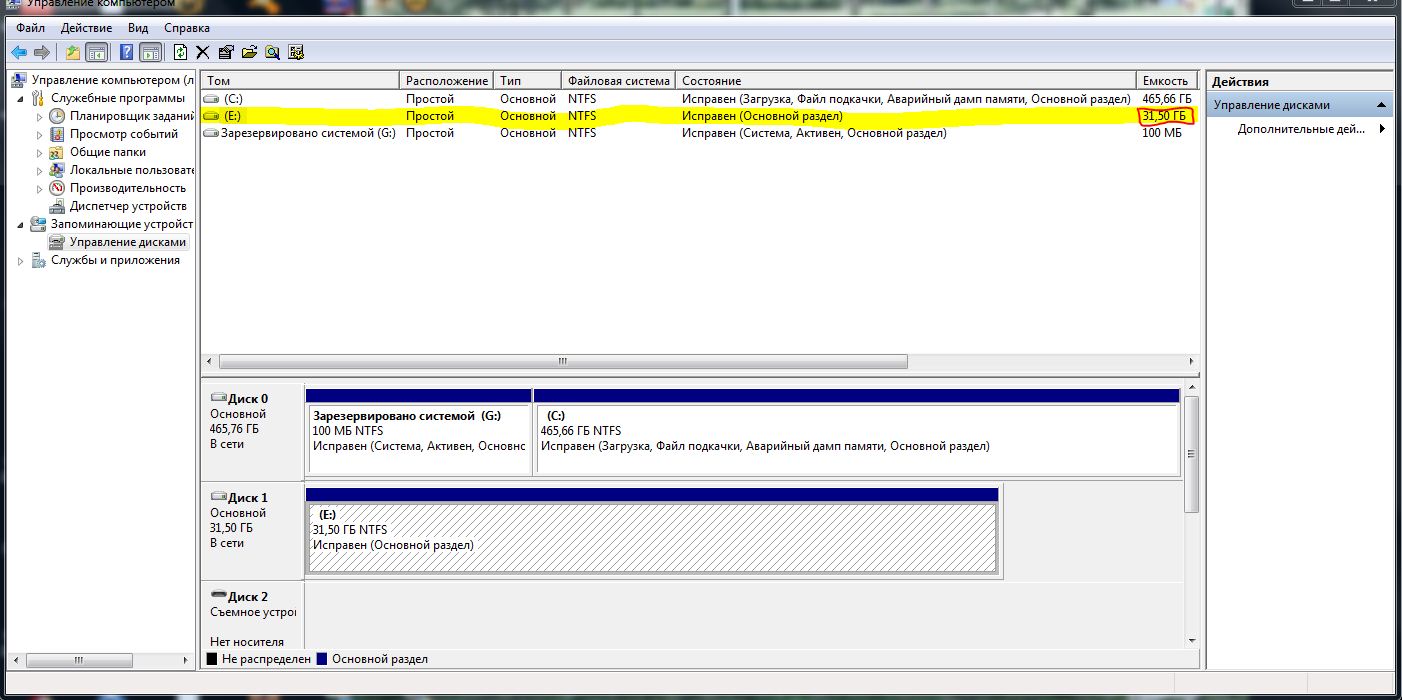Click the Properties toolbar icon

tap(226, 52)
